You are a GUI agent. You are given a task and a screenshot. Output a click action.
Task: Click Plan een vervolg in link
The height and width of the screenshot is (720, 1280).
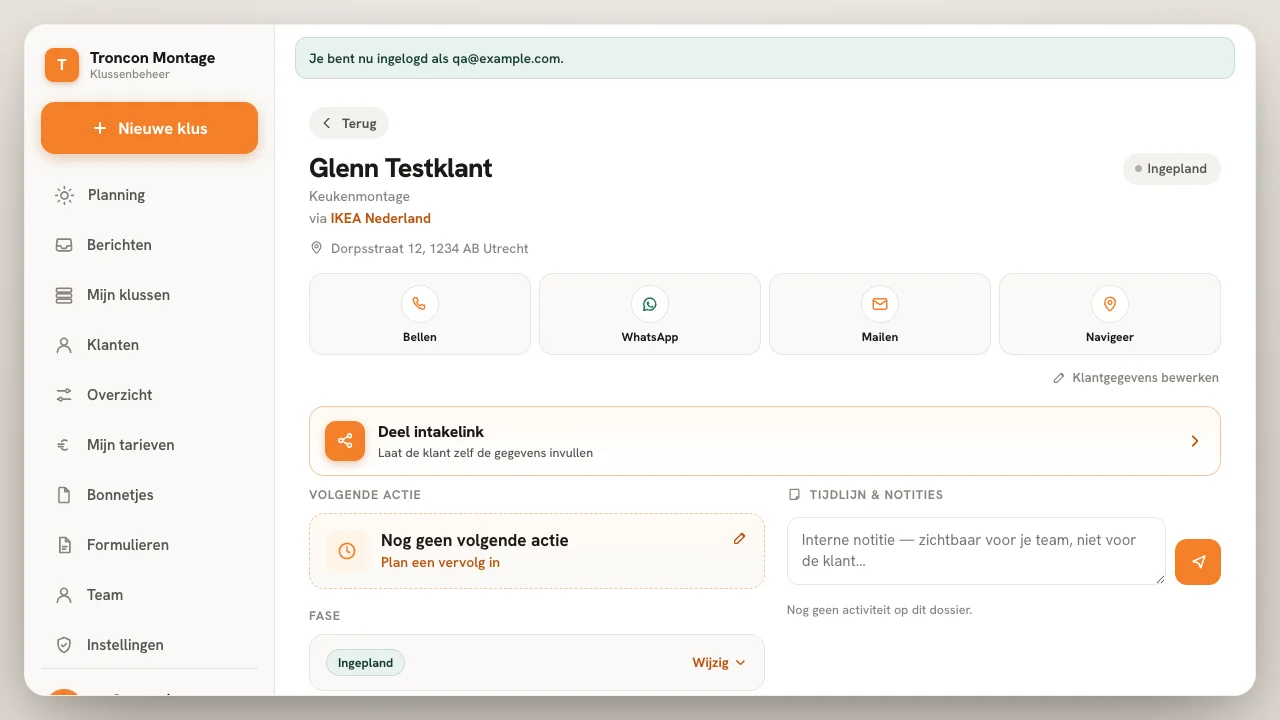click(440, 562)
